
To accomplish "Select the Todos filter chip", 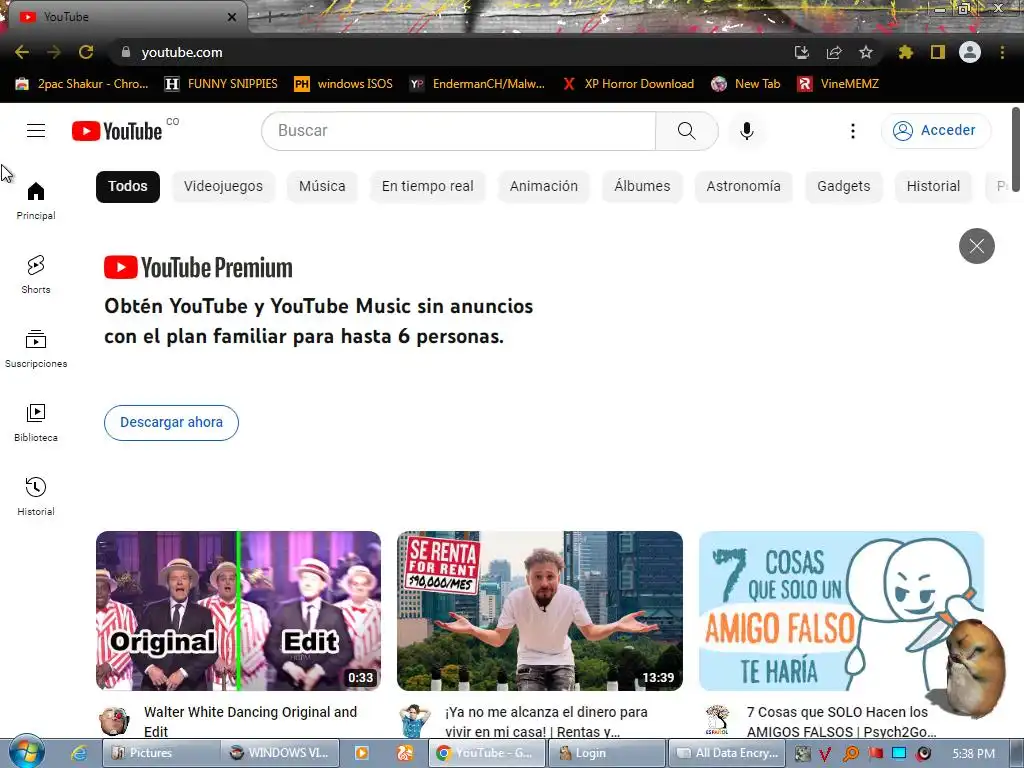I will point(128,186).
